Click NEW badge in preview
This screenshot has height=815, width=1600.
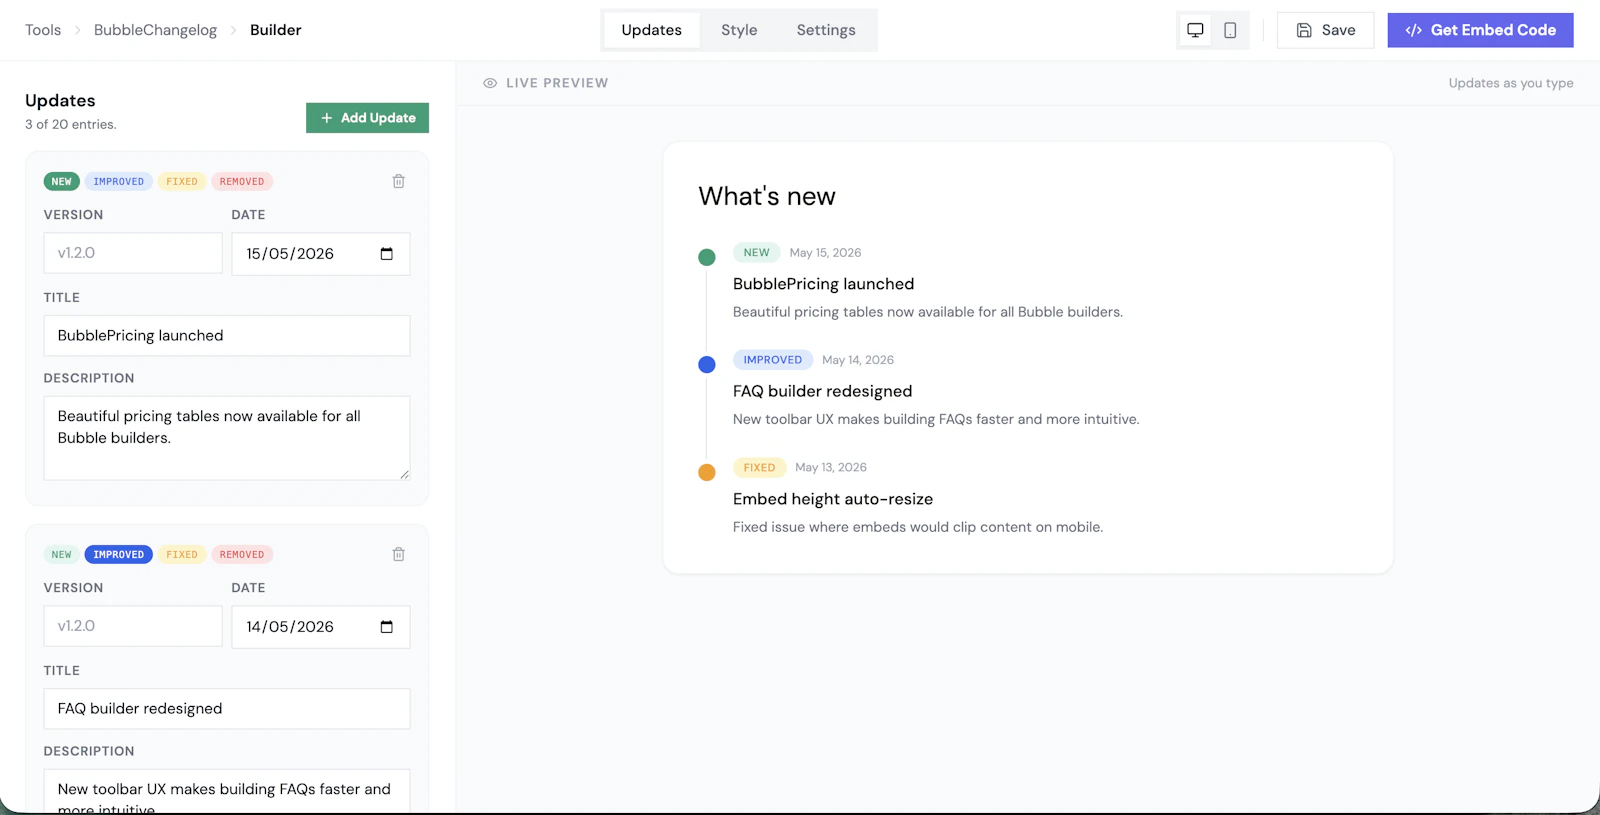click(757, 253)
